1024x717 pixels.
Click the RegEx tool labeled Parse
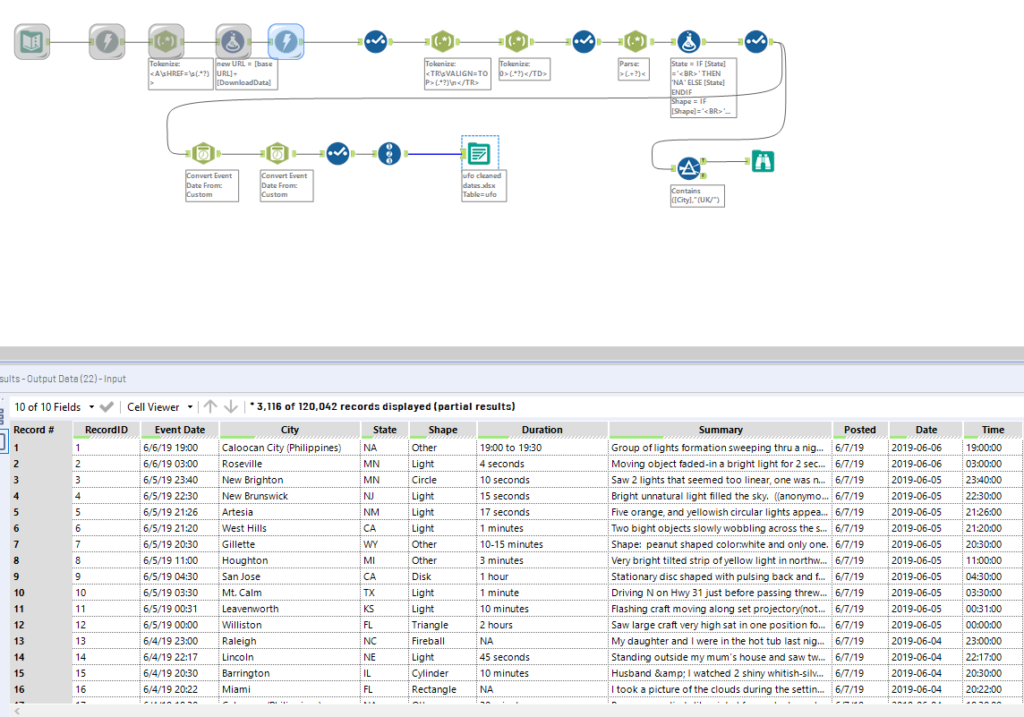point(635,42)
